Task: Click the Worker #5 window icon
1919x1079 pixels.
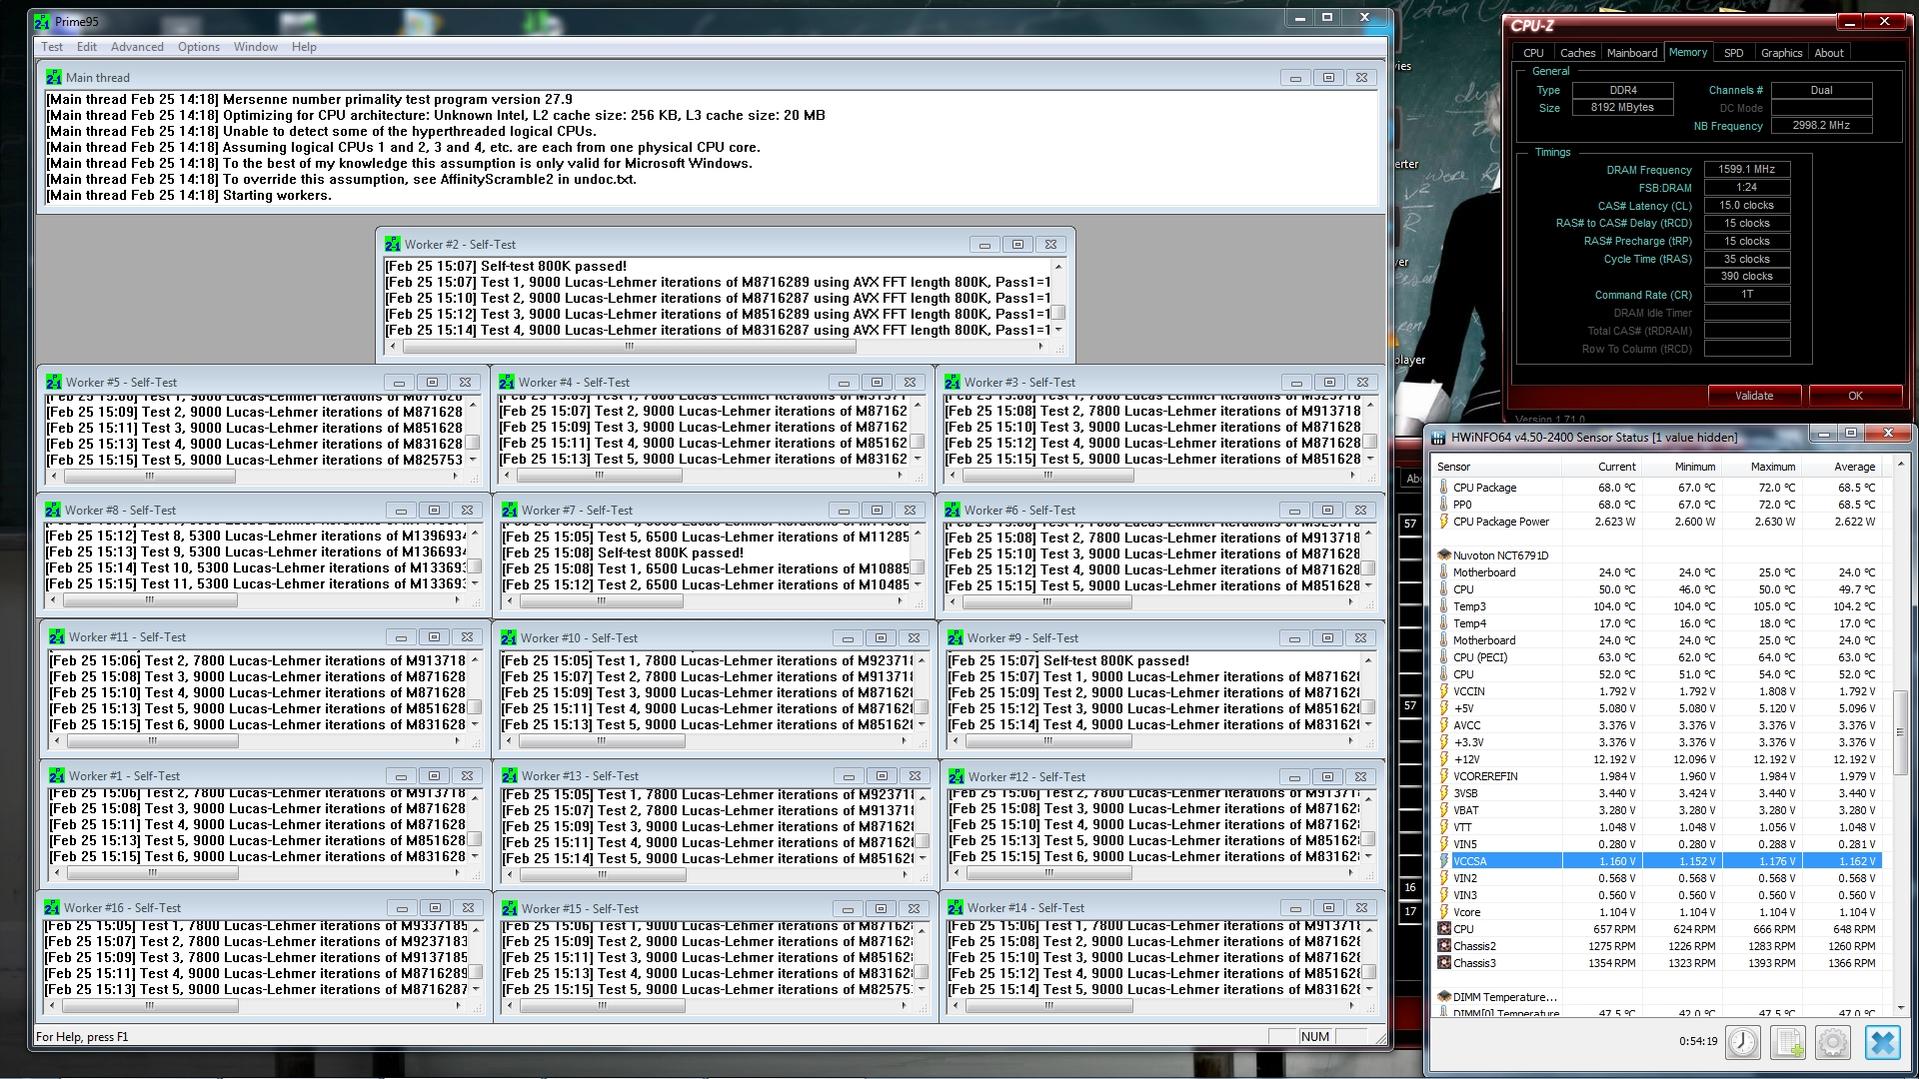Action: 53,382
